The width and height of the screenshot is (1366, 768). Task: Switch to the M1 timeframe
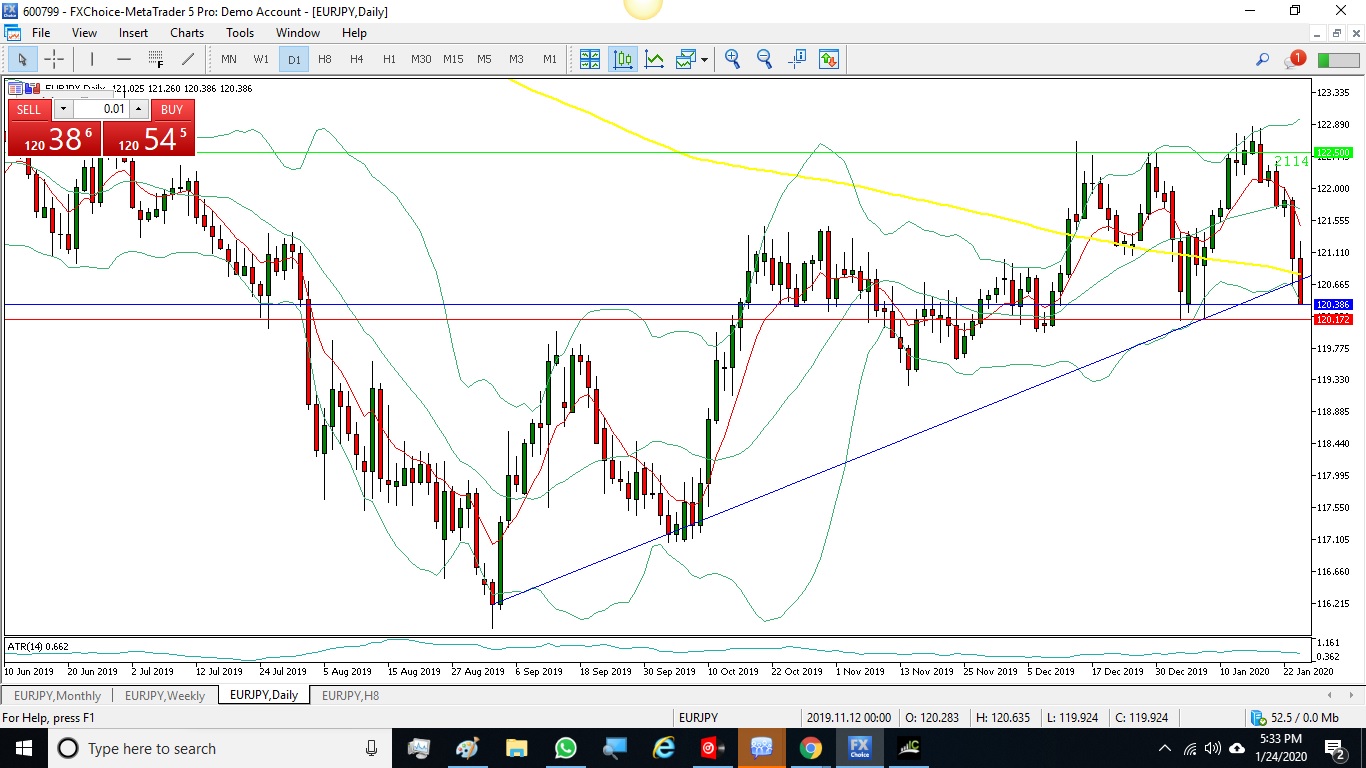tap(549, 59)
